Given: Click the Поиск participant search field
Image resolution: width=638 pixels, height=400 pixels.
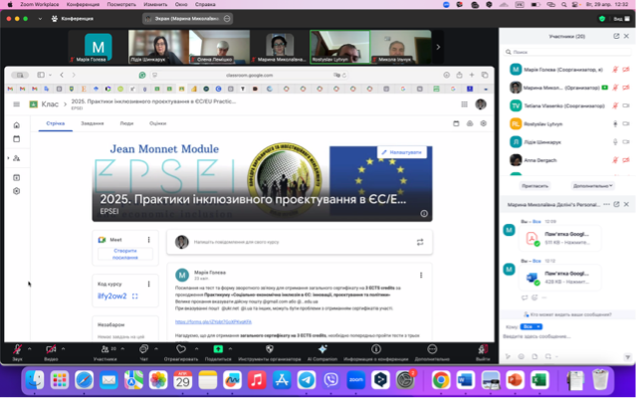Looking at the screenshot, I should coord(568,52).
